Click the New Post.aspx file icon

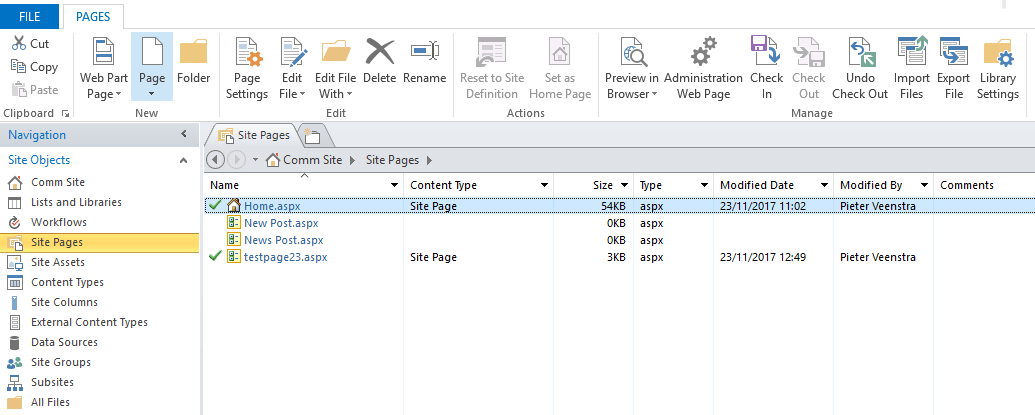[x=234, y=223]
